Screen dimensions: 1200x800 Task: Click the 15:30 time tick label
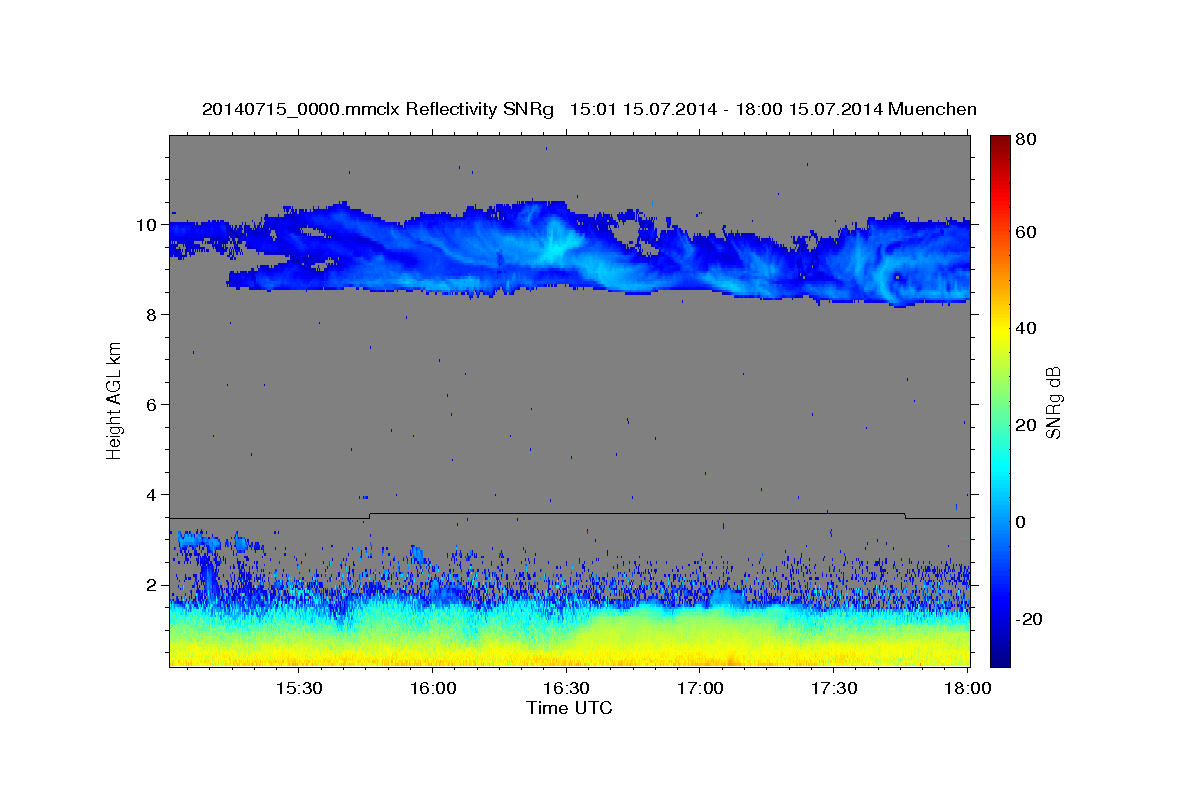pyautogui.click(x=298, y=688)
